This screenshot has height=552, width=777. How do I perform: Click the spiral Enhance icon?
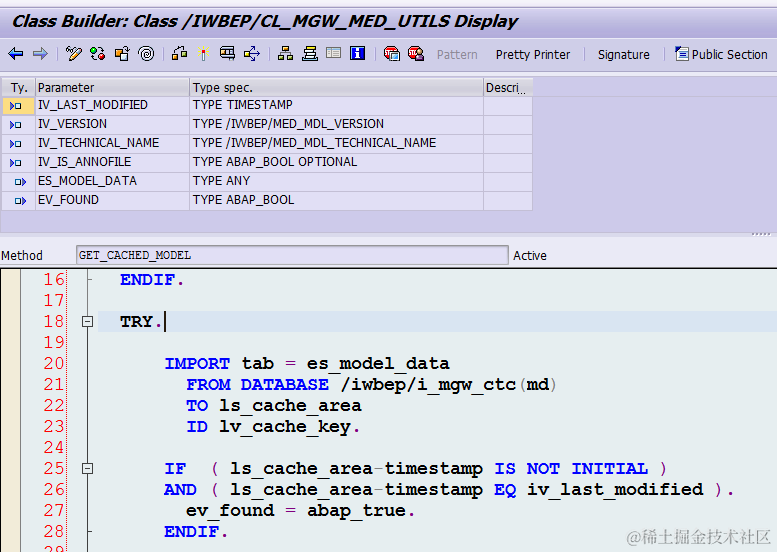146,54
